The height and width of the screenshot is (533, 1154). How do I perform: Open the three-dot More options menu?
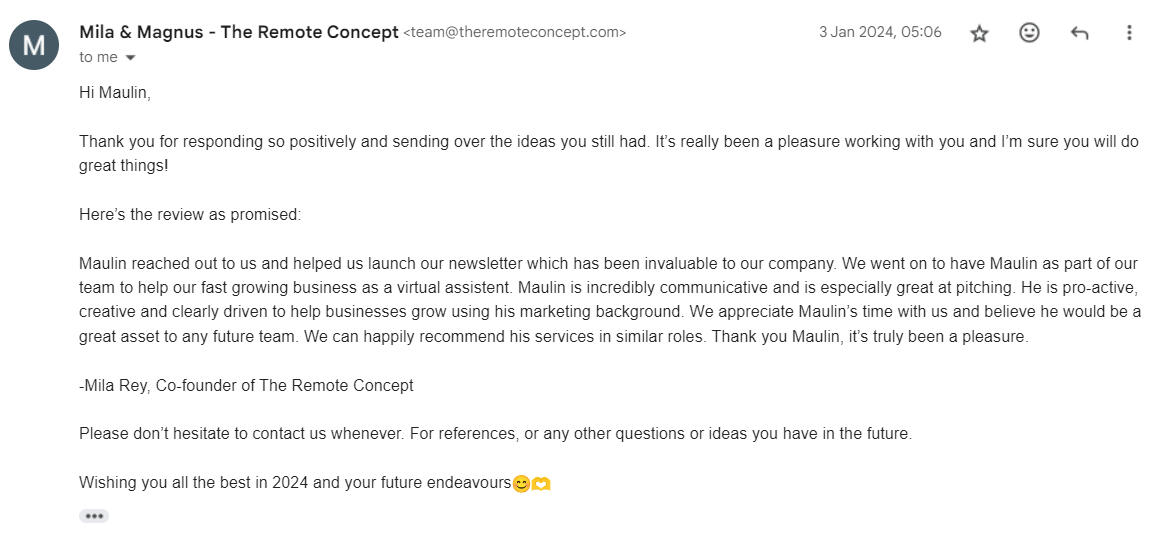(x=1129, y=33)
